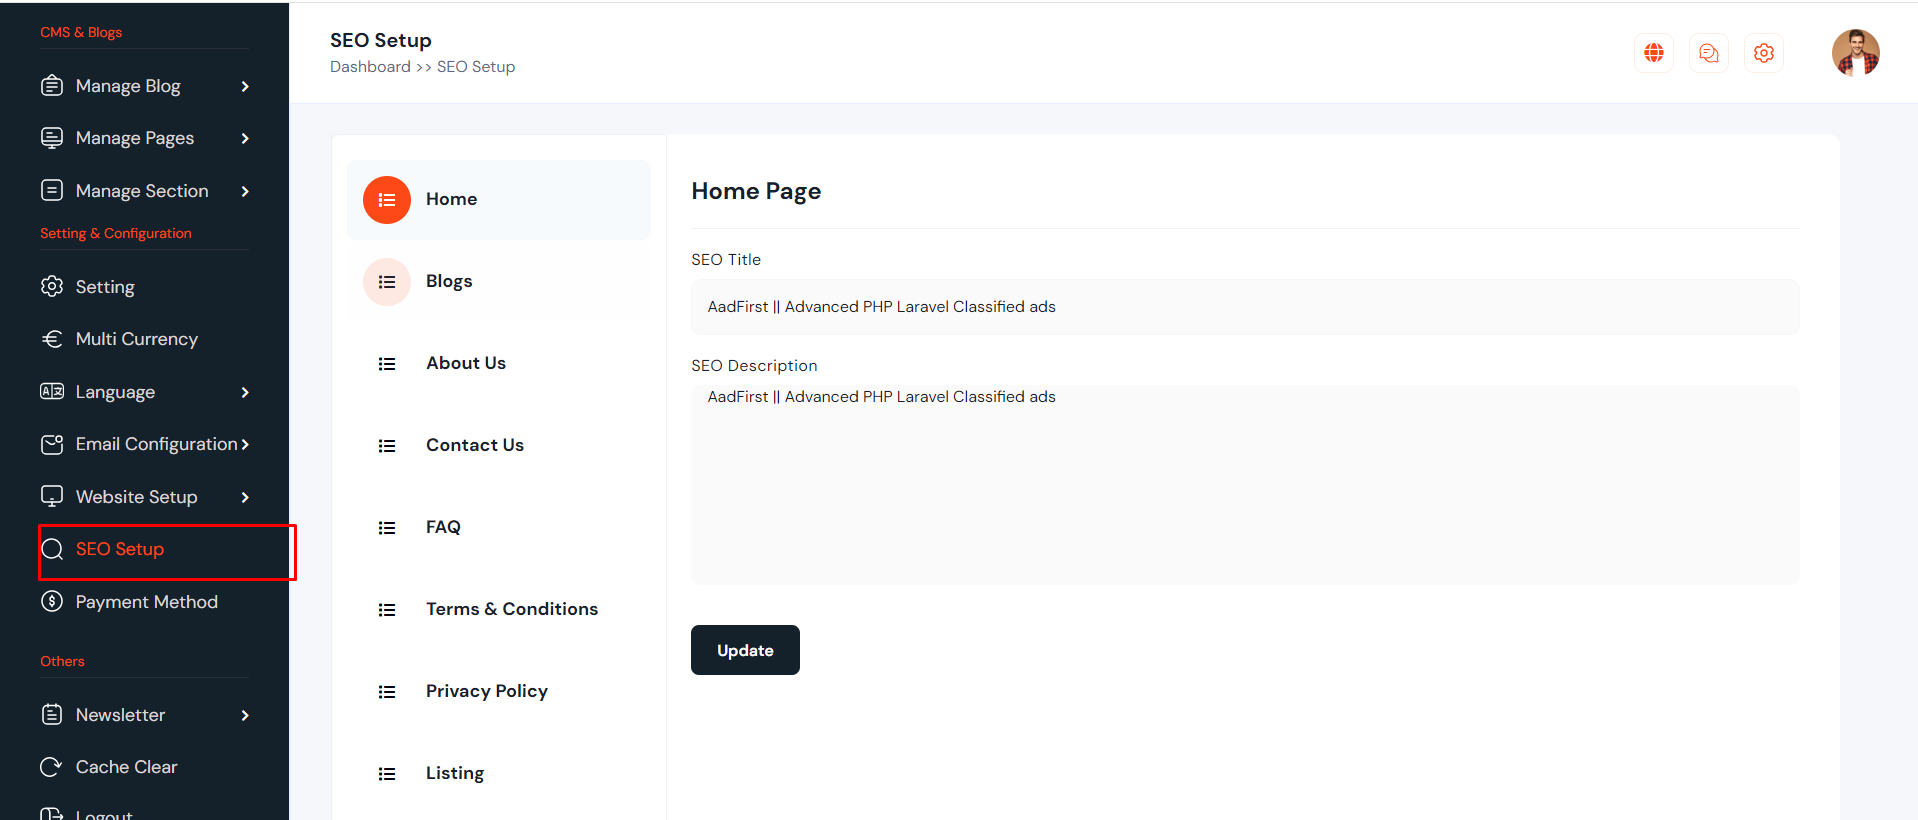The height and width of the screenshot is (820, 1918).
Task: Click the orange Home list icon
Action: (387, 200)
